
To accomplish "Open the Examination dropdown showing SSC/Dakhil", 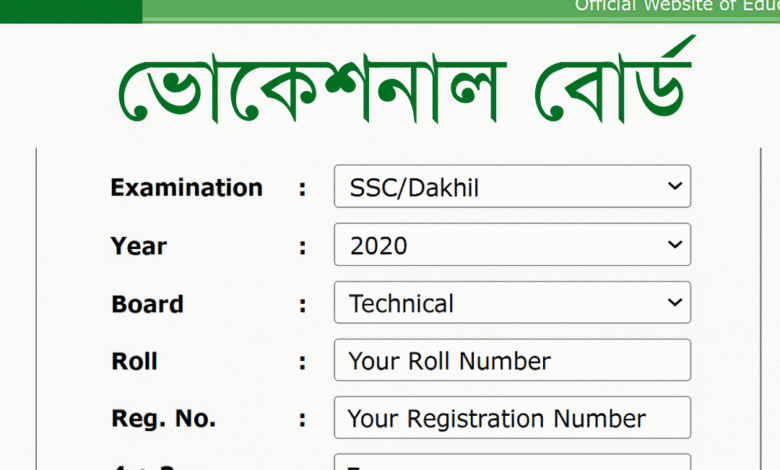I will click(x=512, y=186).
